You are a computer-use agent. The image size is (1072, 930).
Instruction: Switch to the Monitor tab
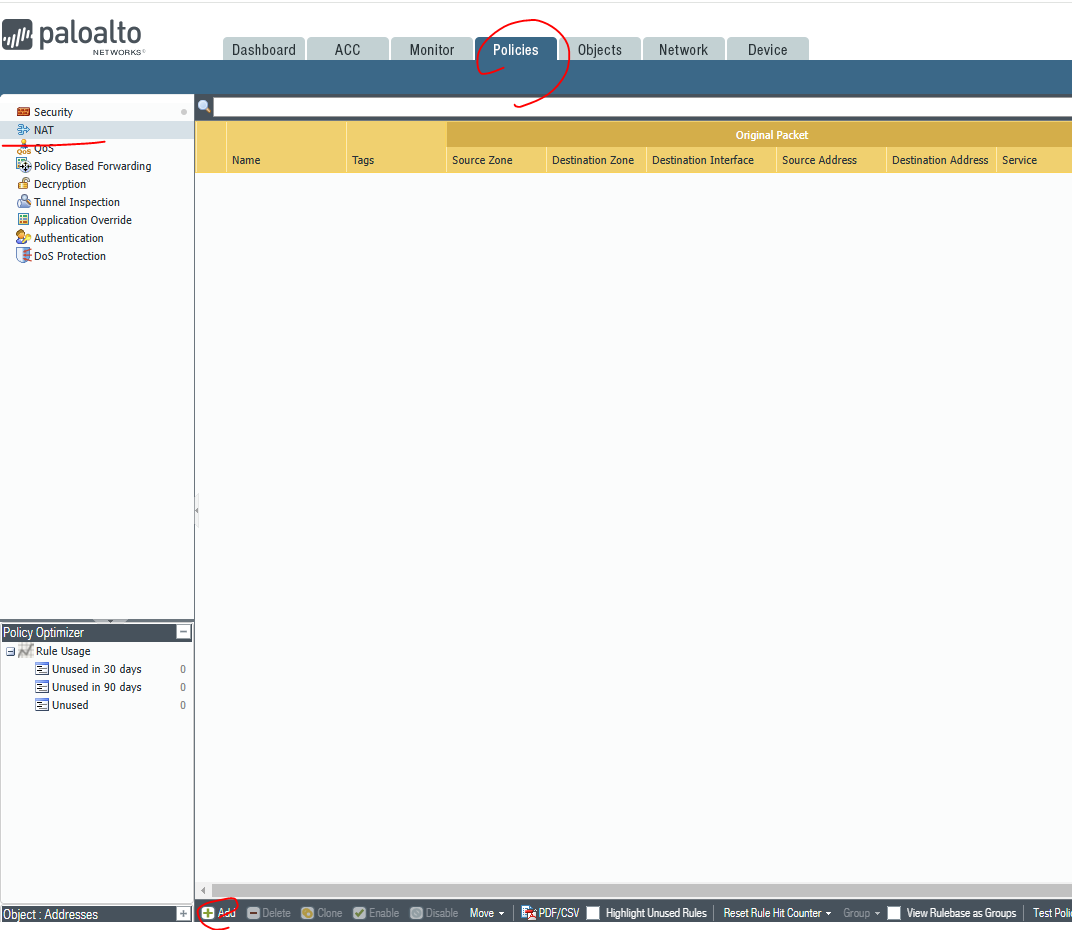[x=431, y=49]
